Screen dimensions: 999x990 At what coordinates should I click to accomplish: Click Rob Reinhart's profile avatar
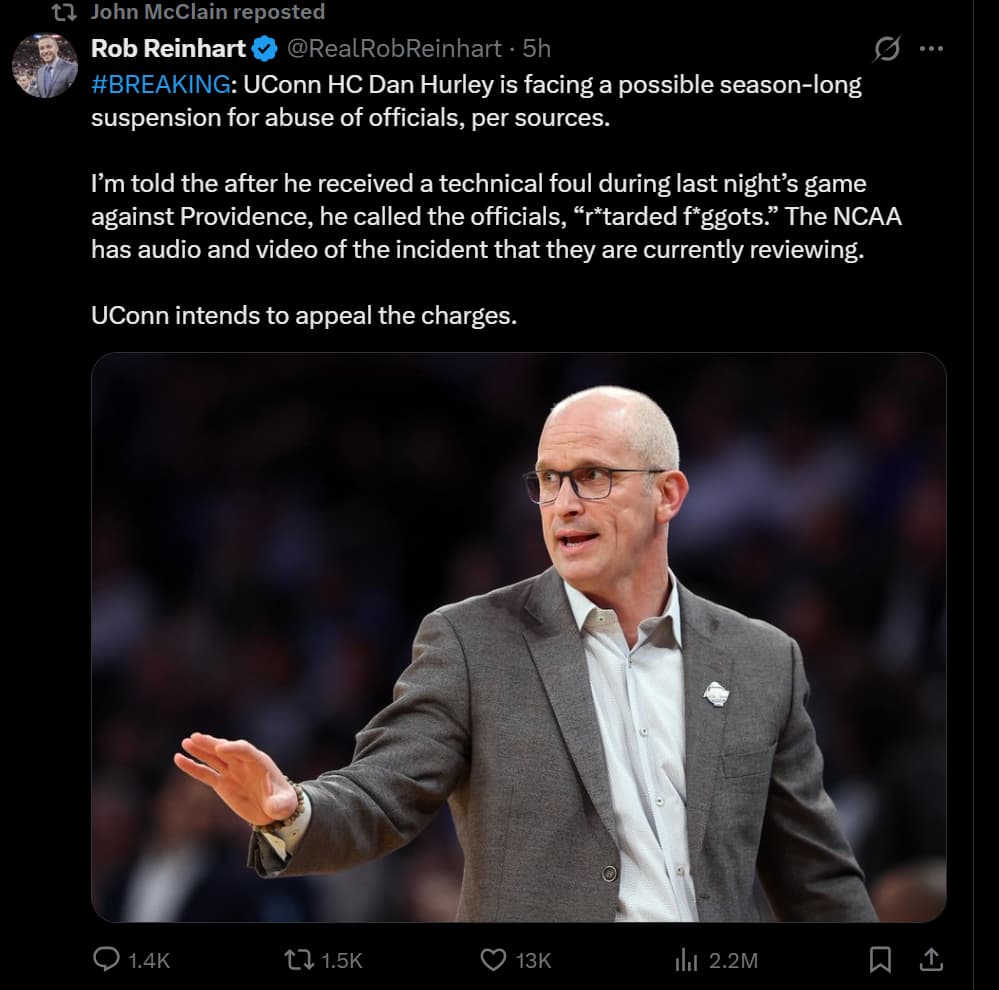[45, 66]
